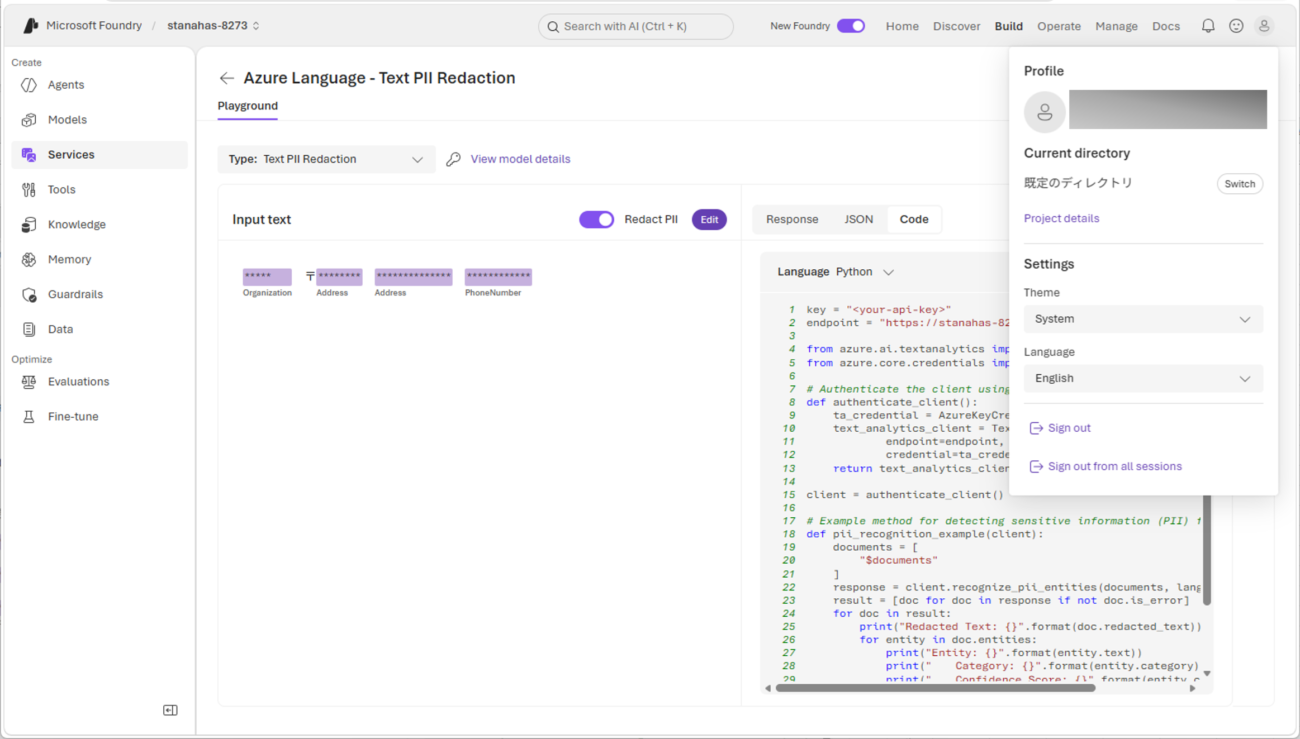Select the Services sidebar icon
Screen dimensions: 1300x739
click(29, 155)
